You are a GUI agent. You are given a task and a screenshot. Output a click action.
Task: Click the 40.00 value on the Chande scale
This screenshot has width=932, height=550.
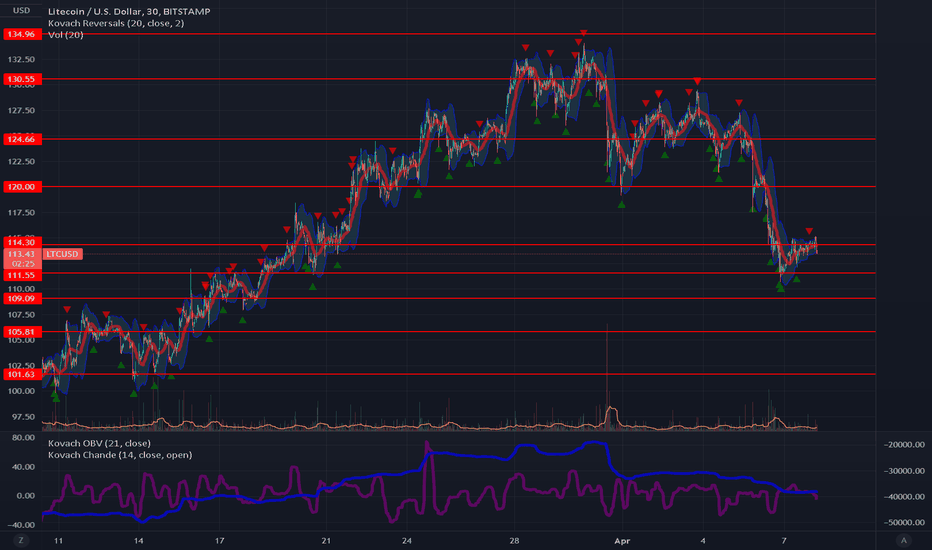pyautogui.click(x=24, y=467)
